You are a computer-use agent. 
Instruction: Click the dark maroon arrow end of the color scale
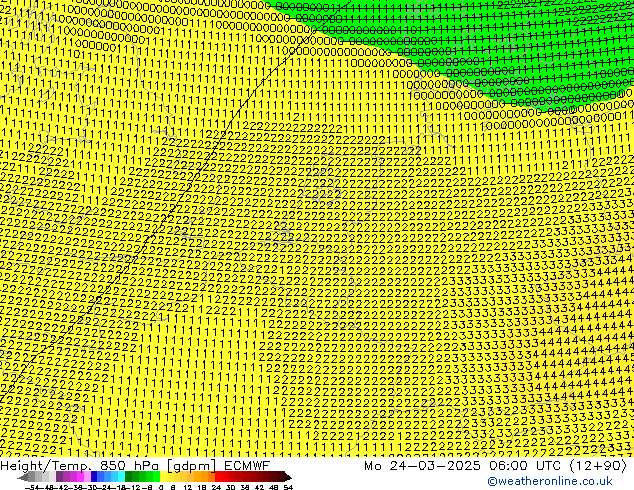[x=288, y=477]
